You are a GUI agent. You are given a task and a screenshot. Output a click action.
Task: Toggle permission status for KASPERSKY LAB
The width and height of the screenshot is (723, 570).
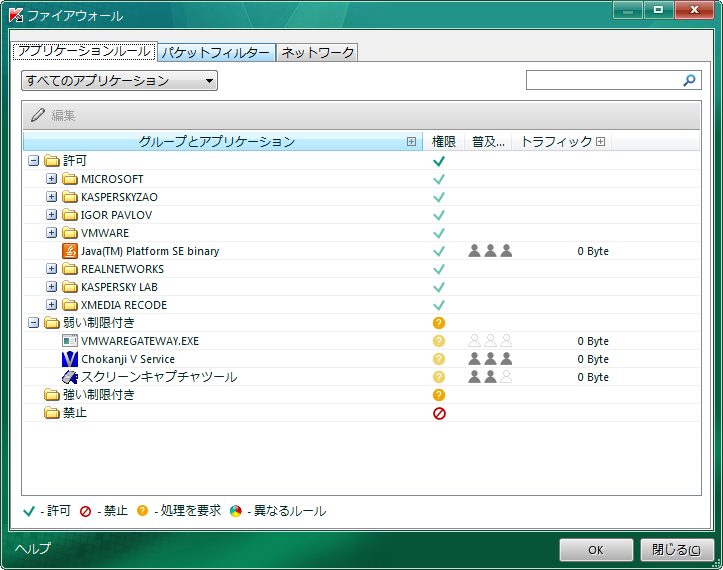click(x=439, y=287)
